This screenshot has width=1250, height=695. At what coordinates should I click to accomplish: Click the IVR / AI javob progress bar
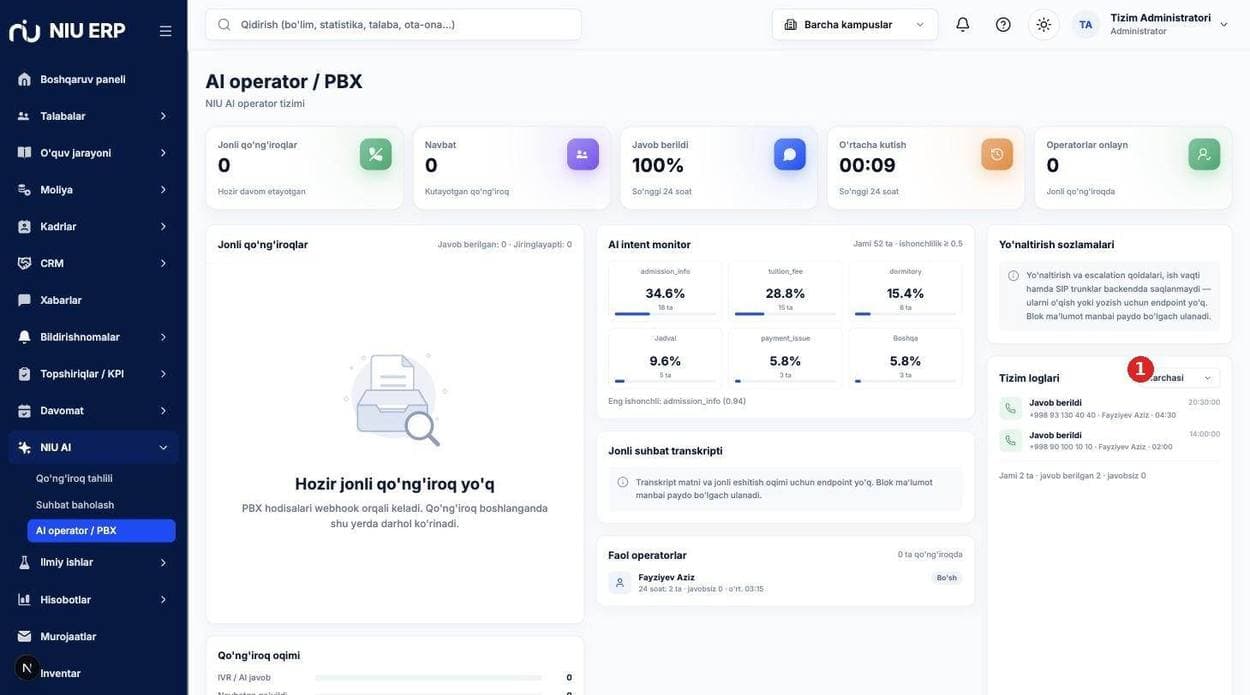428,678
